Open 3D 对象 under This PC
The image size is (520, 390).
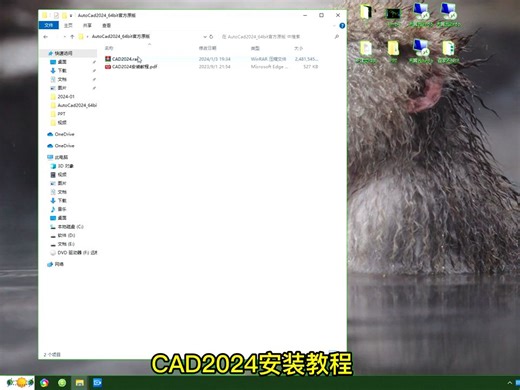click(65, 166)
